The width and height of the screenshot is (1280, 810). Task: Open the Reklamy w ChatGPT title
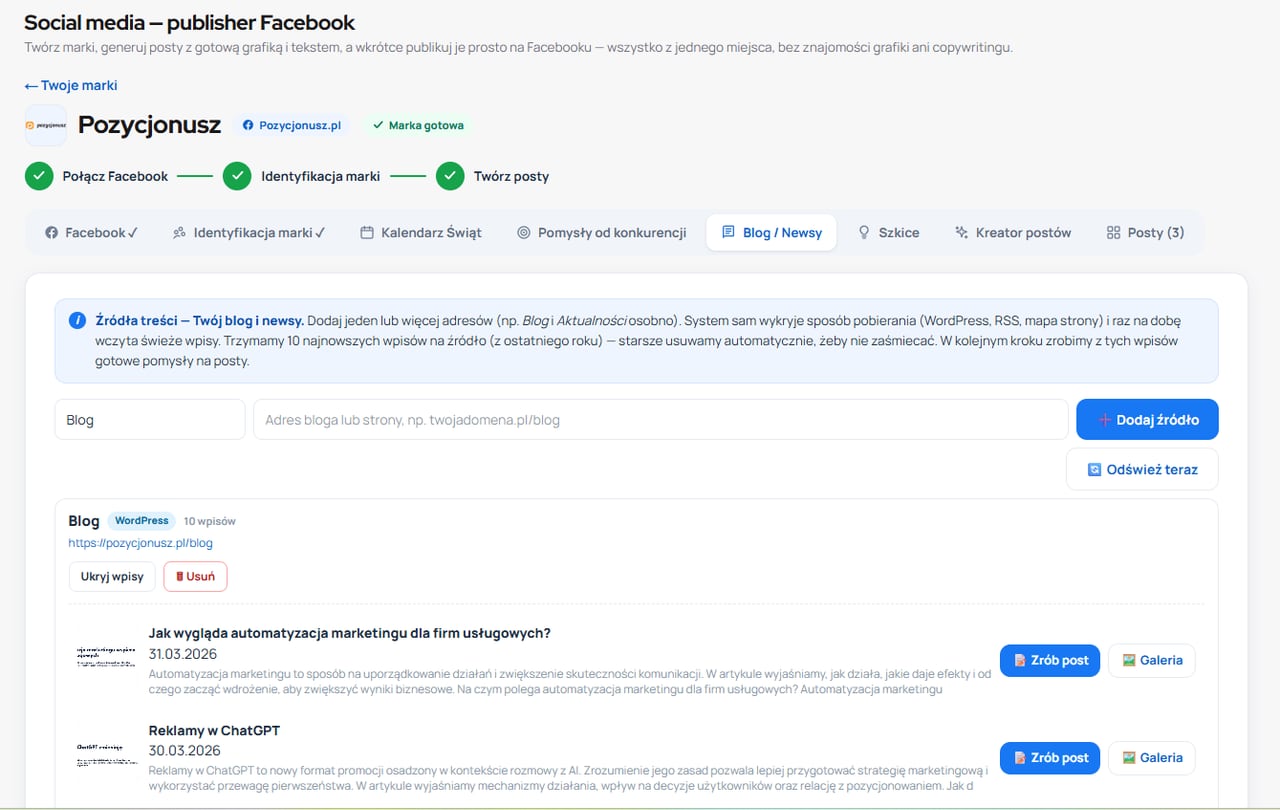click(214, 730)
